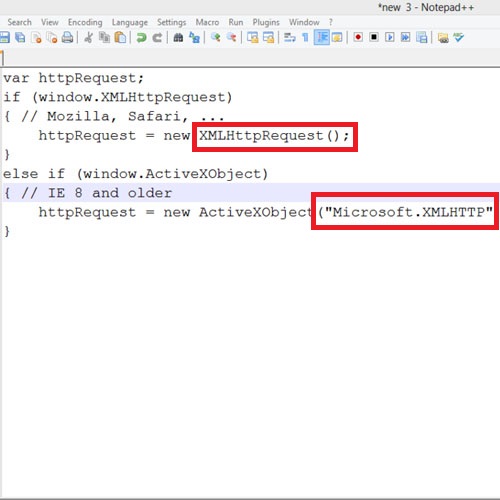Open the Language menu
This screenshot has height=500, width=500.
tap(130, 22)
